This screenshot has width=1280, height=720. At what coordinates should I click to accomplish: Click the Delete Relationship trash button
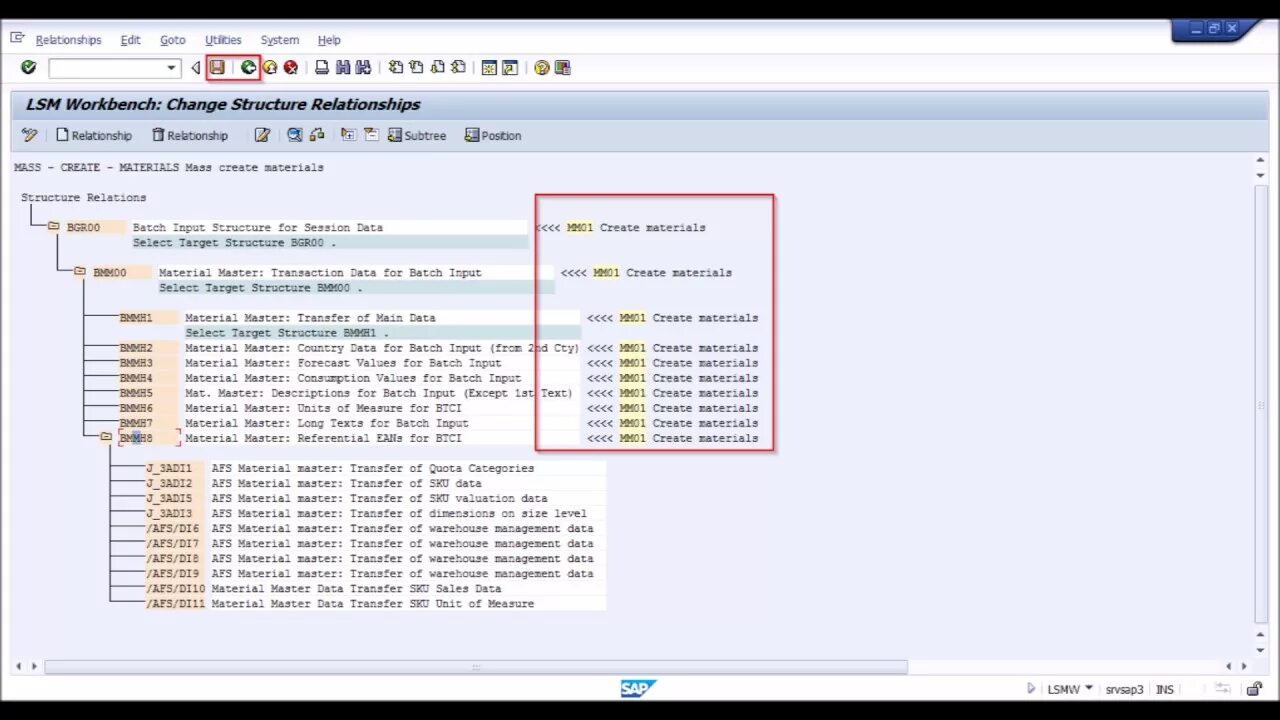coord(190,135)
